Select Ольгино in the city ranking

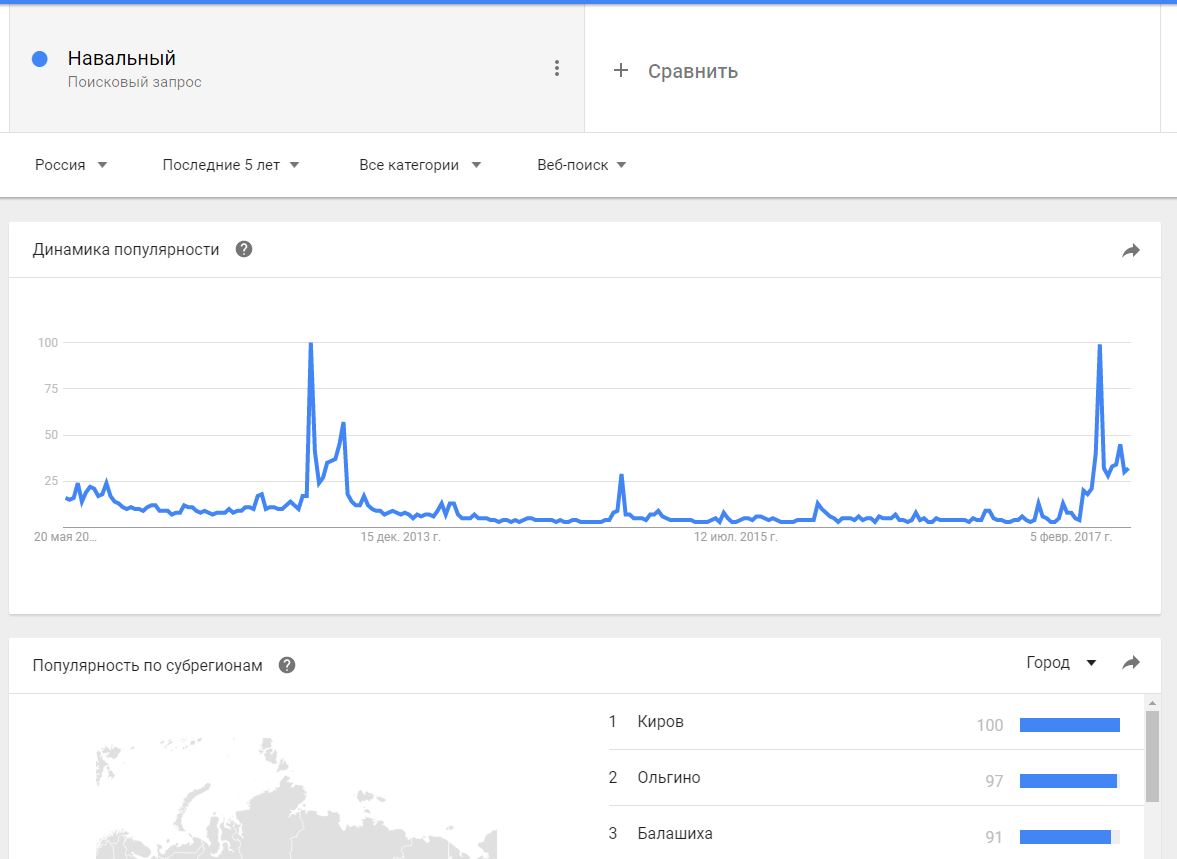tap(669, 778)
